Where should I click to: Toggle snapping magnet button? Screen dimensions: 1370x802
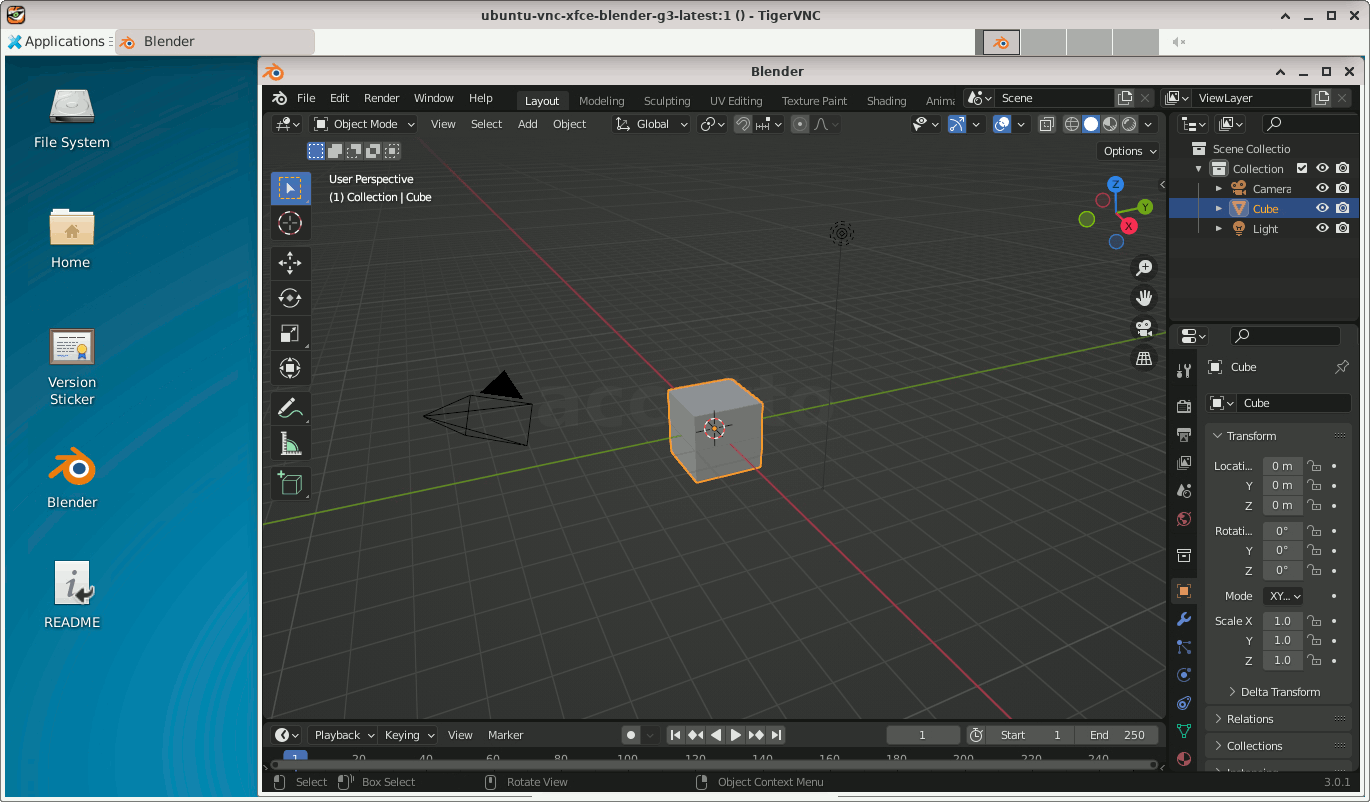click(x=743, y=124)
